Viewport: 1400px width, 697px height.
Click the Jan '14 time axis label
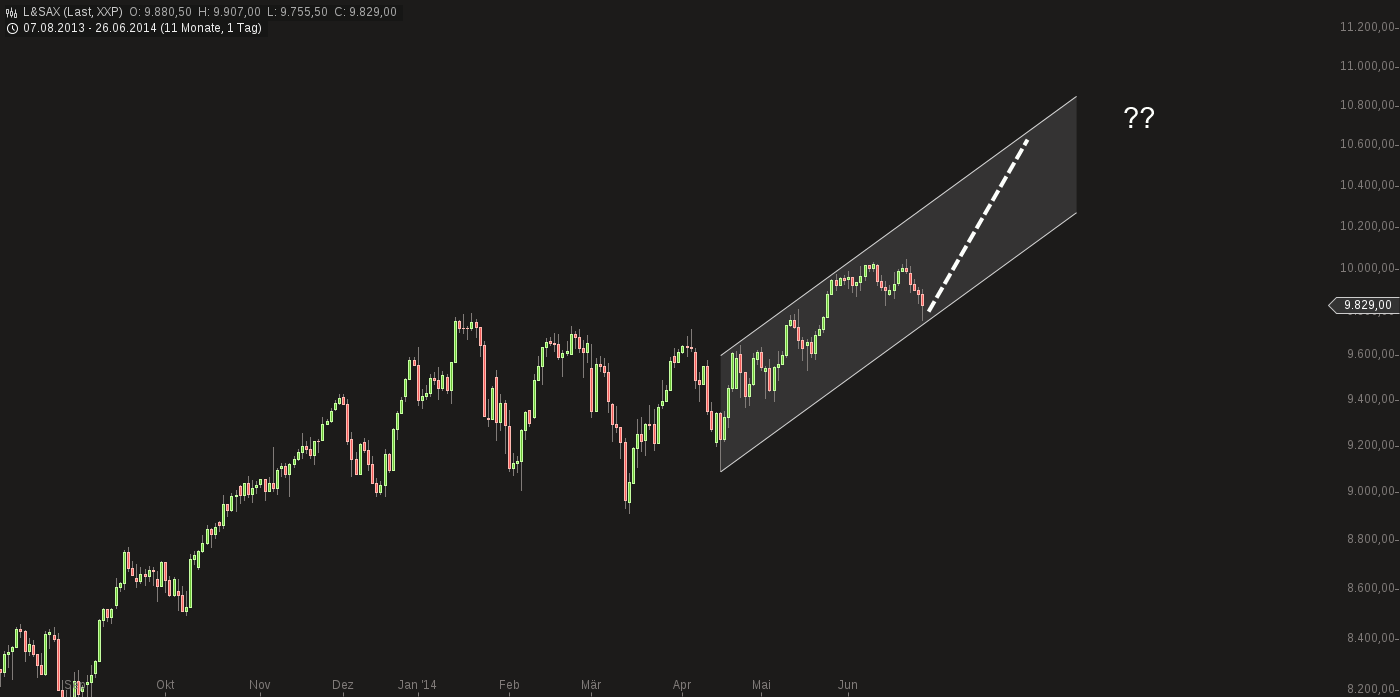417,685
